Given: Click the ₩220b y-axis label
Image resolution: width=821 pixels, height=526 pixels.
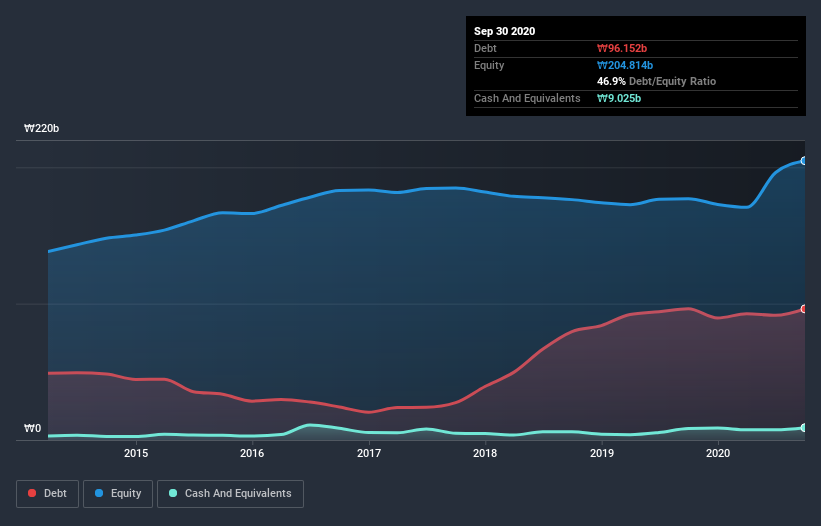Looking at the screenshot, I should 41,128.
